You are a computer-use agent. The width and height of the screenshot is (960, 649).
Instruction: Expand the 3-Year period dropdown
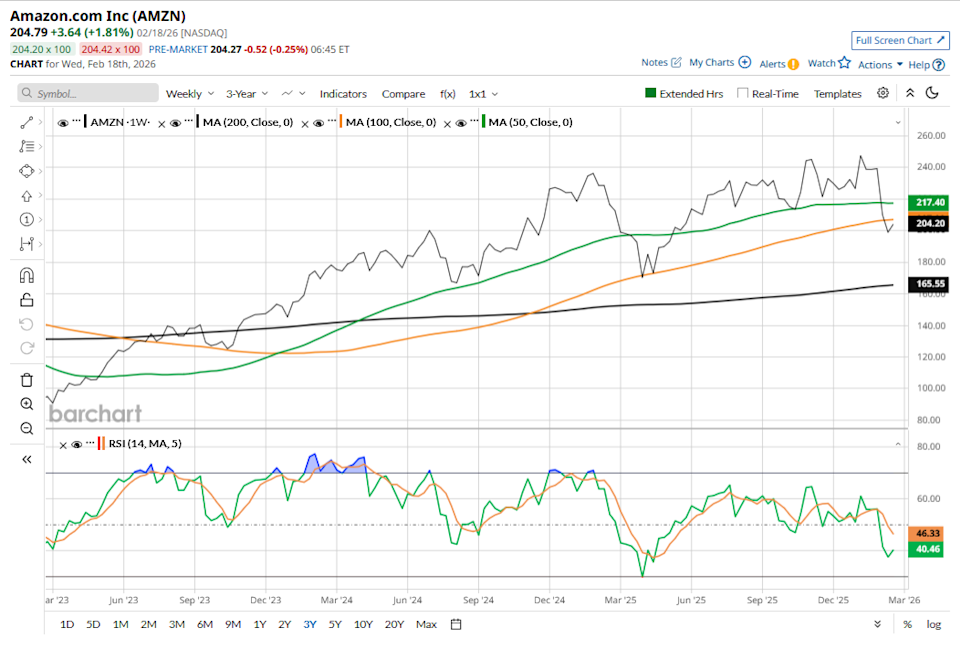(247, 93)
